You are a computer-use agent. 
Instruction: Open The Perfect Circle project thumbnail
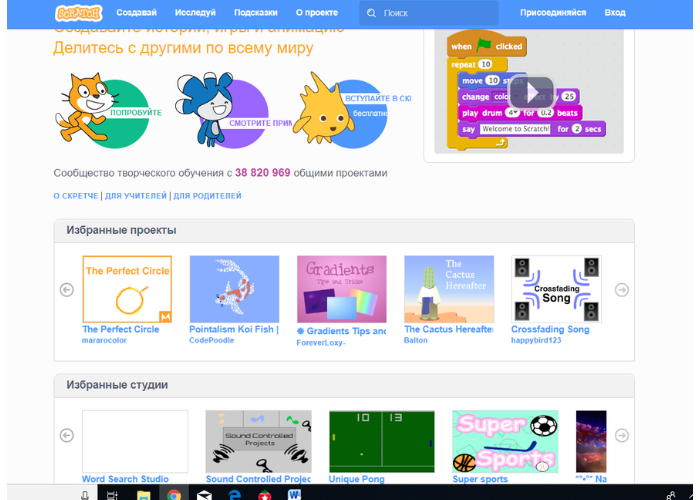127,289
